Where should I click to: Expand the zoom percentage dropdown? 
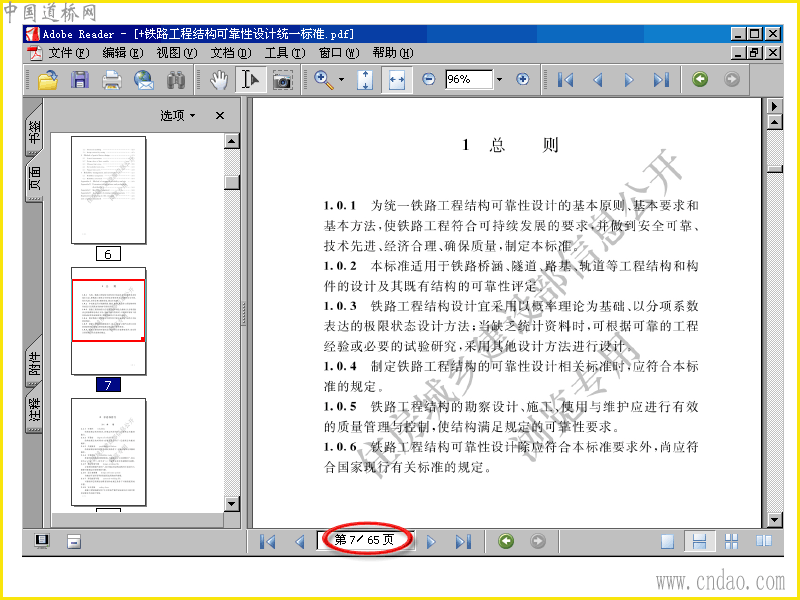tap(499, 79)
